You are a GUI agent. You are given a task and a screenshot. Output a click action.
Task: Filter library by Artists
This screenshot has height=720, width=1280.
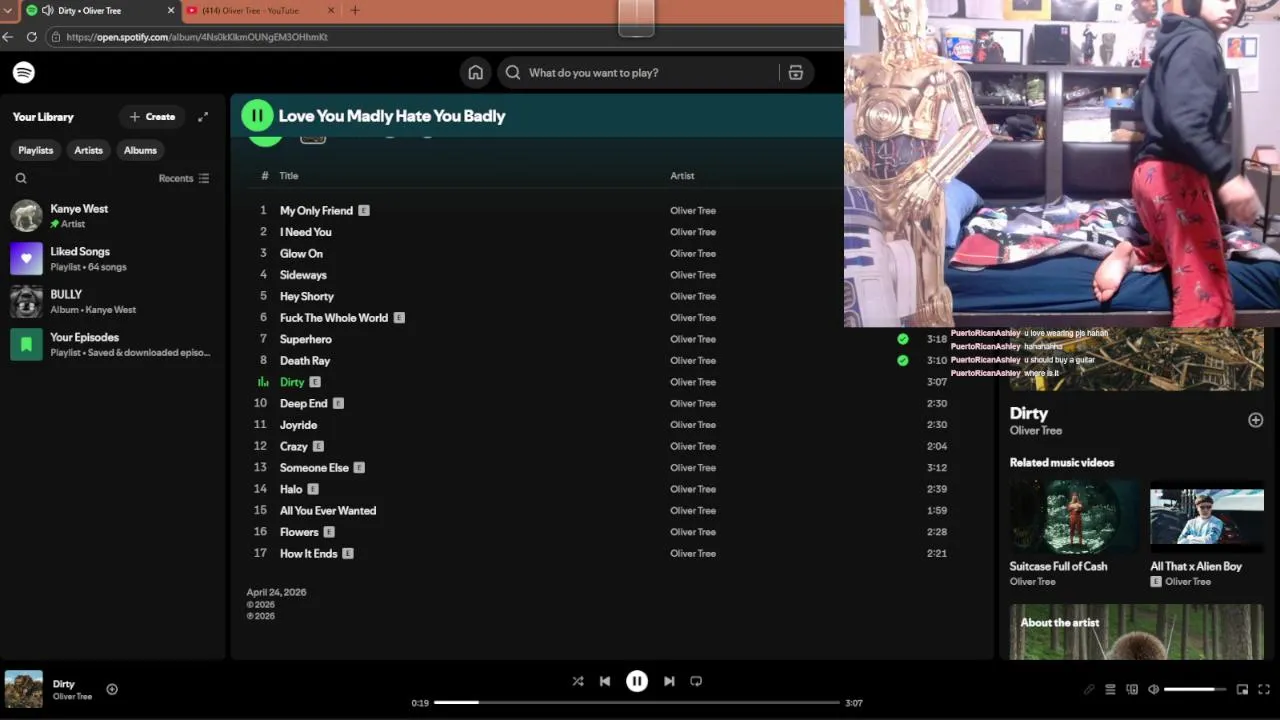tap(88, 150)
